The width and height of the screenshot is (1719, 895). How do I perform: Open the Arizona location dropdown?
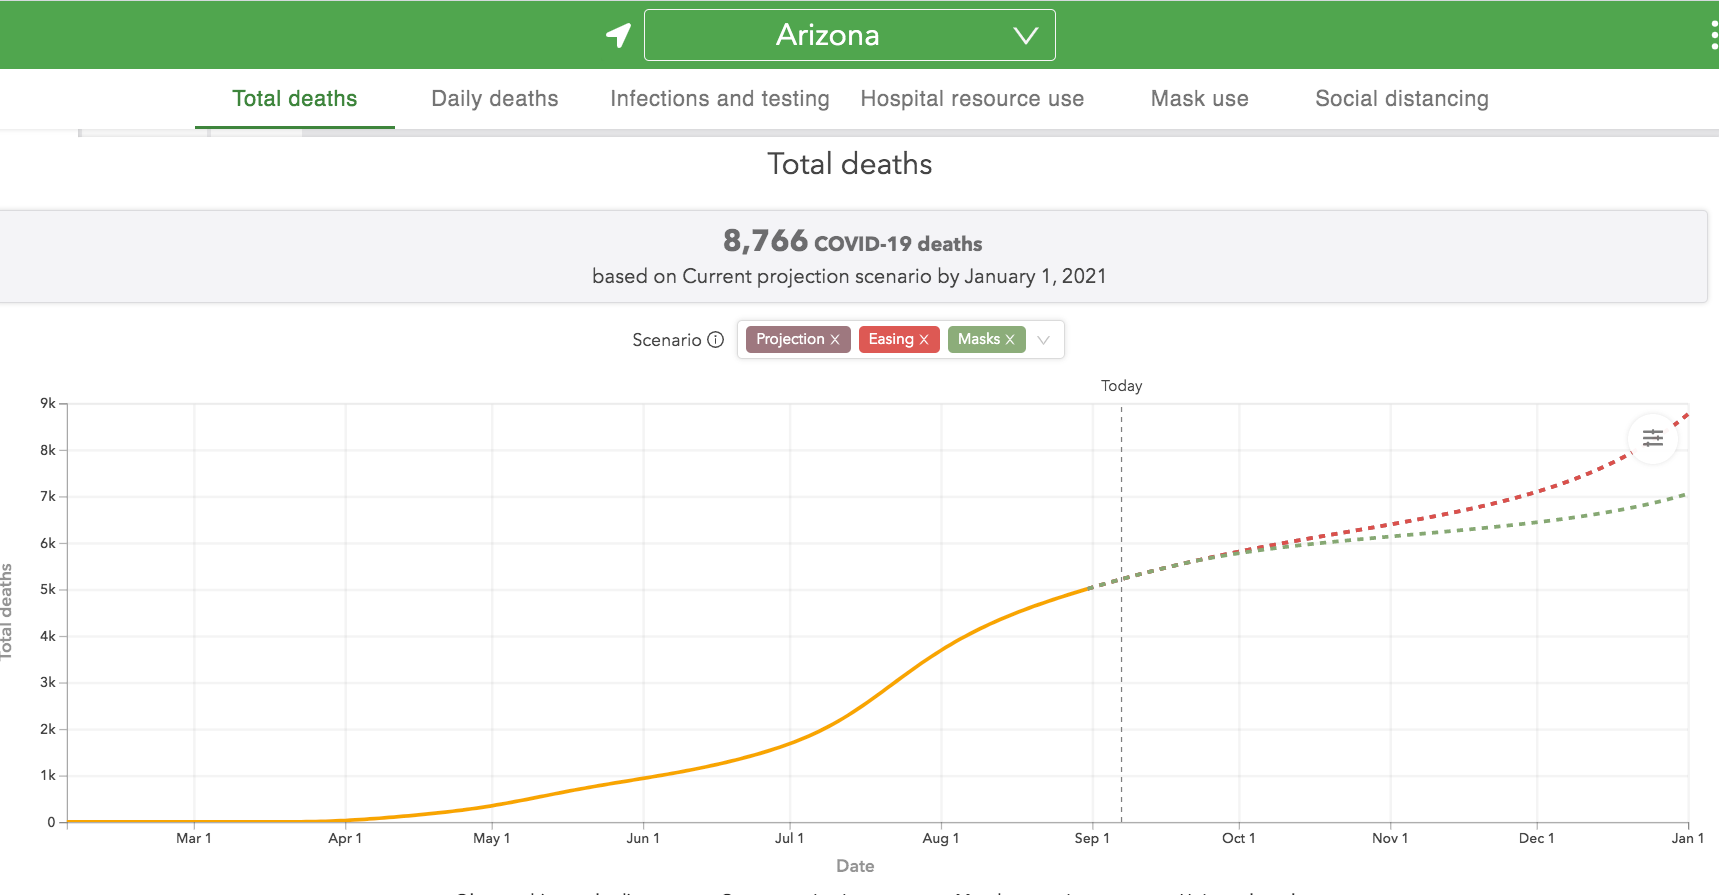[x=849, y=35]
